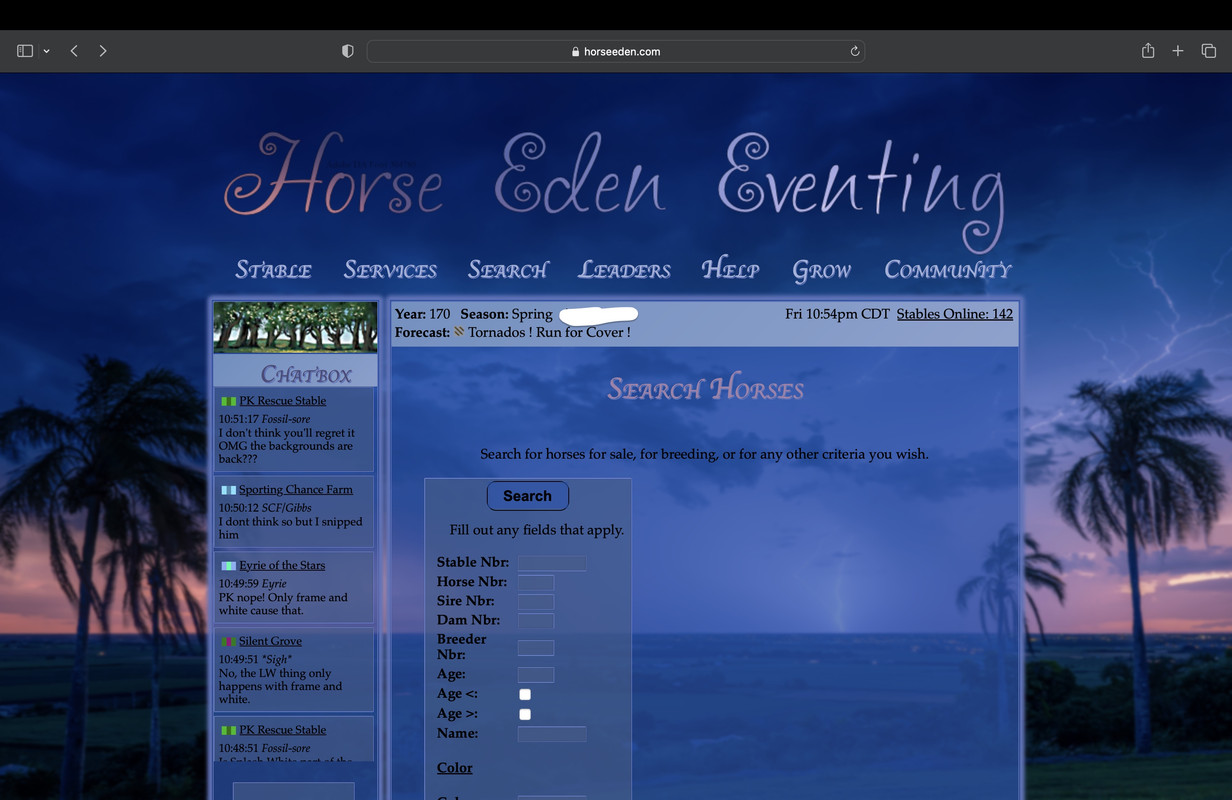
Task: Open the first PK Rescue Stable chat link
Action: pos(282,401)
